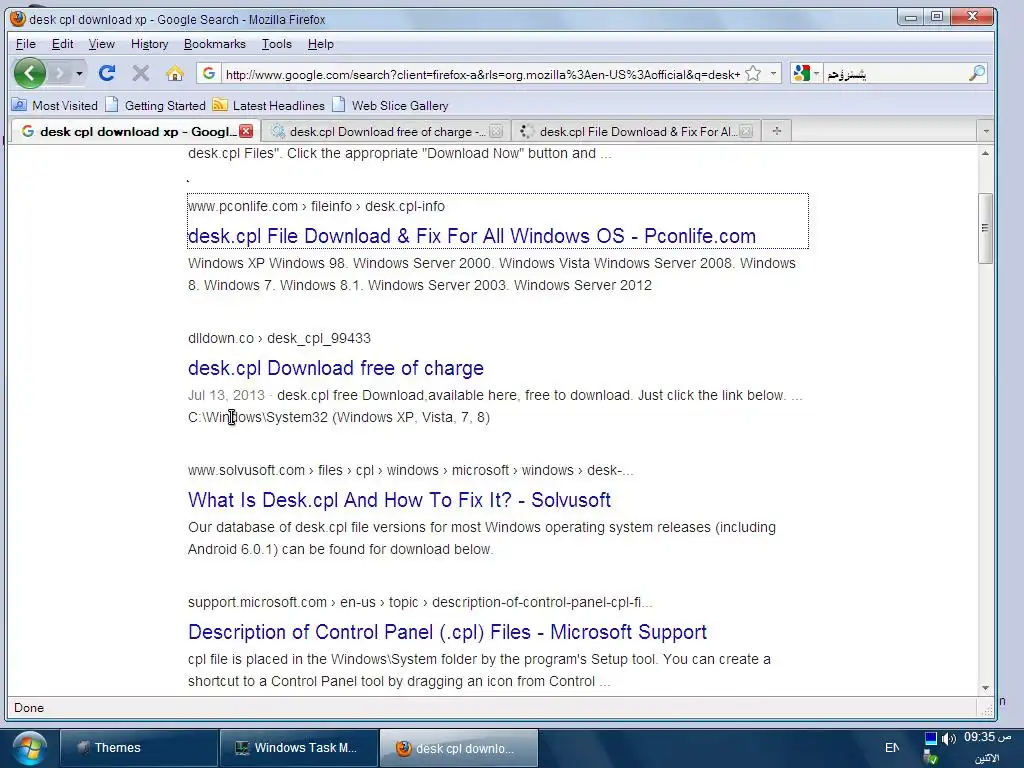Screen dimensions: 1024x768
Task: Click the scrollbar up arrow
Action: click(985, 153)
